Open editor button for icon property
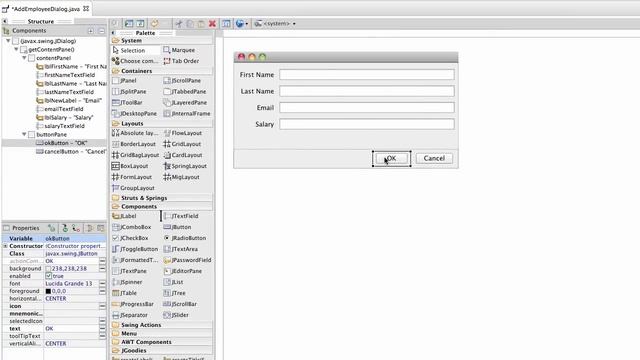 click(x=102, y=306)
